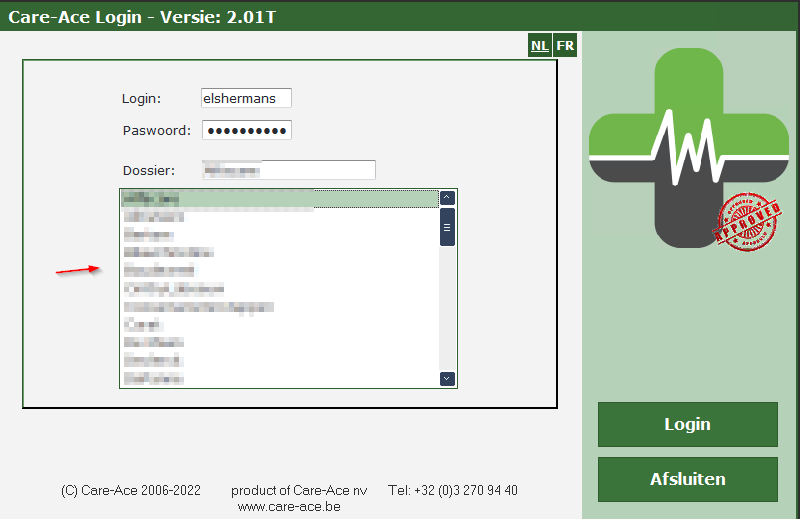Switch language to FR
This screenshot has height=519, width=800.
pyautogui.click(x=566, y=46)
